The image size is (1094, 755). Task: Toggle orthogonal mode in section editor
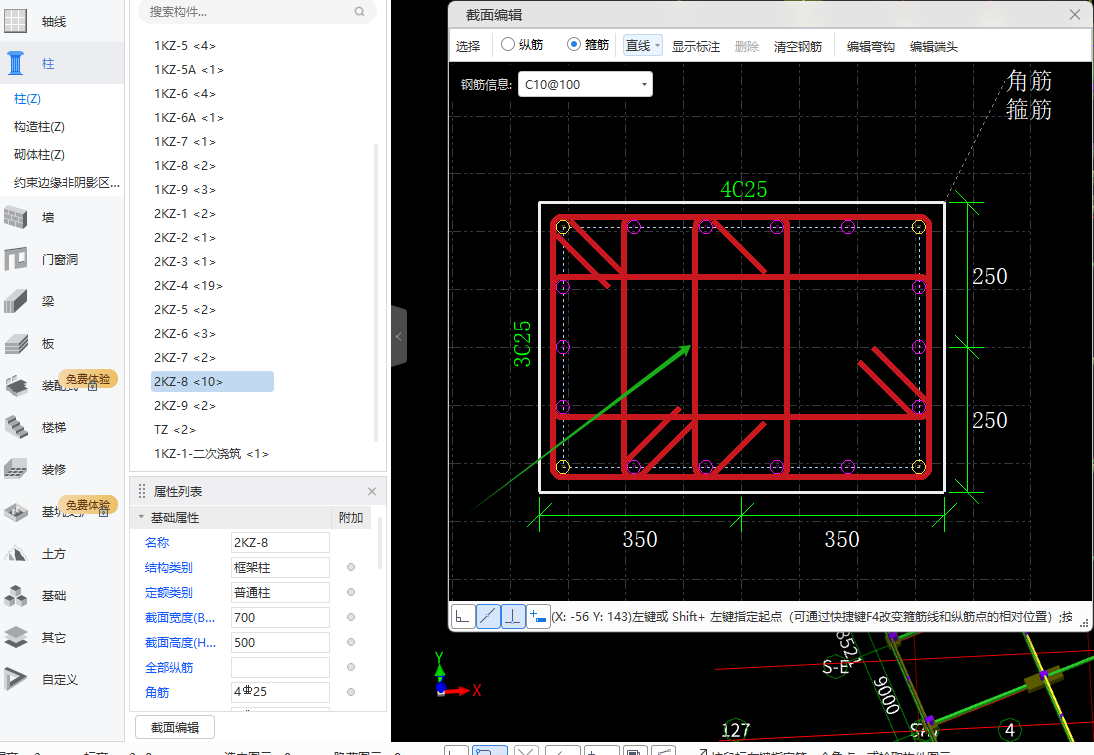pos(463,616)
